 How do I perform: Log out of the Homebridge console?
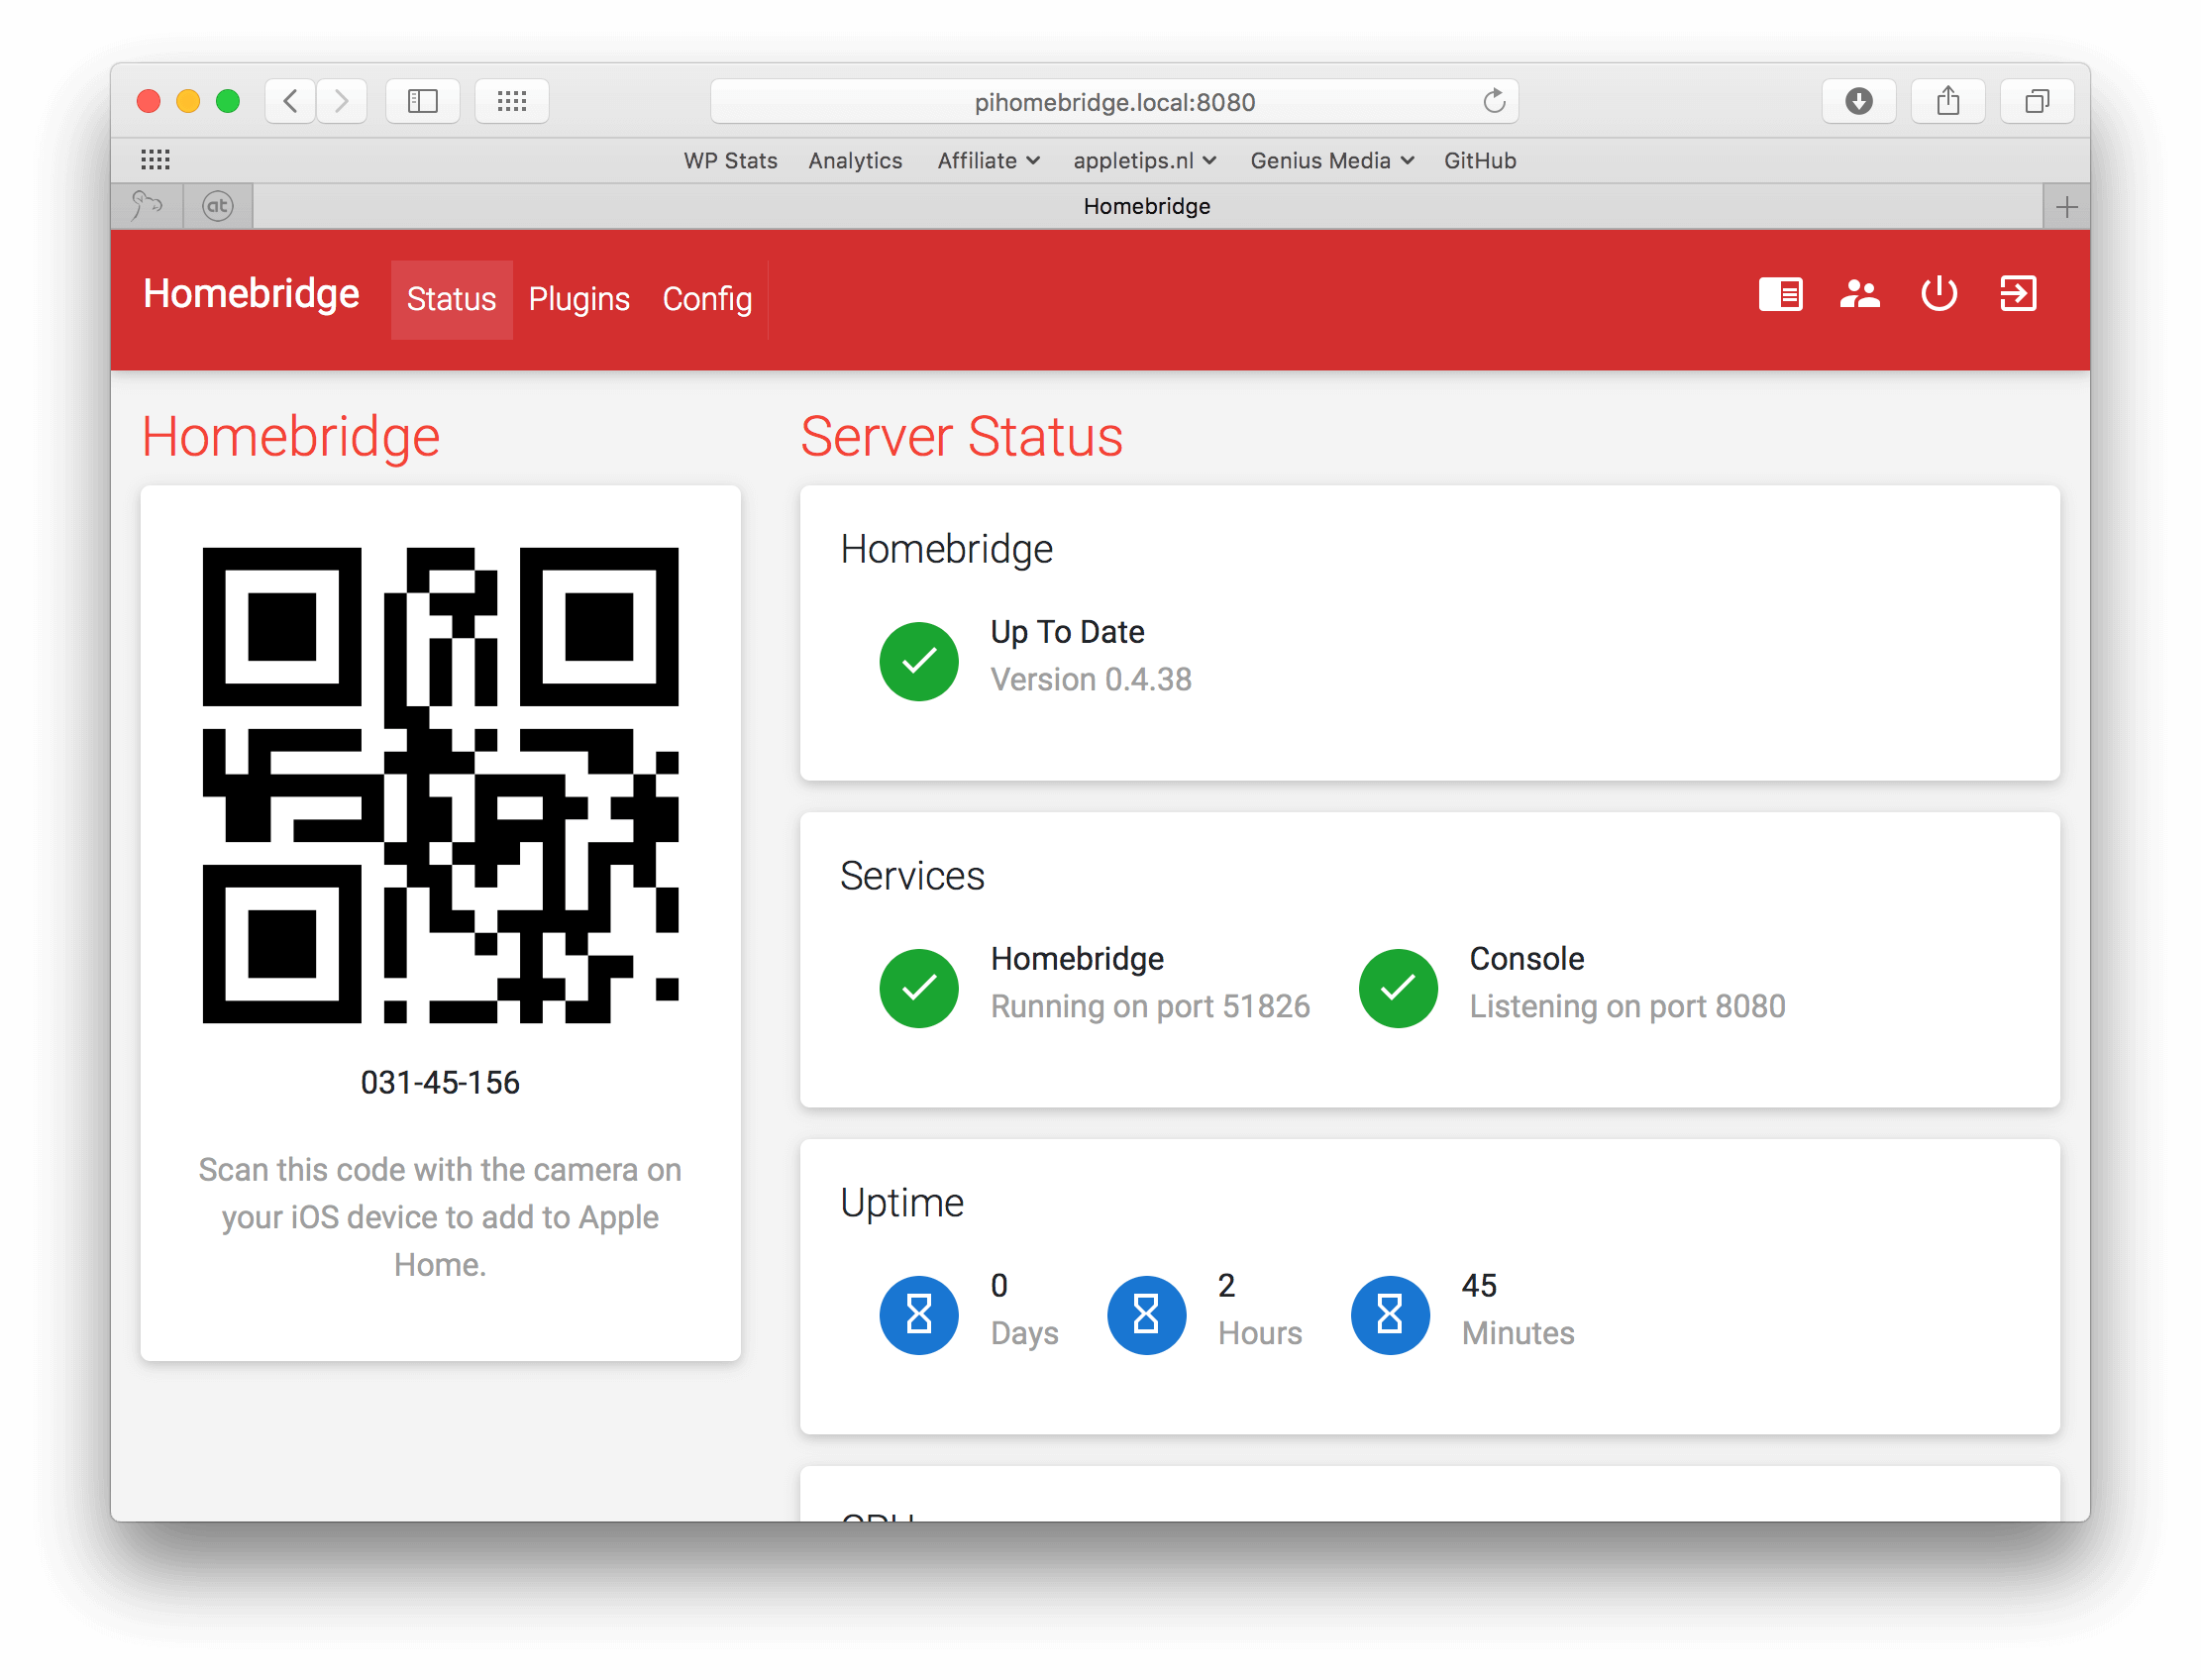click(2017, 294)
